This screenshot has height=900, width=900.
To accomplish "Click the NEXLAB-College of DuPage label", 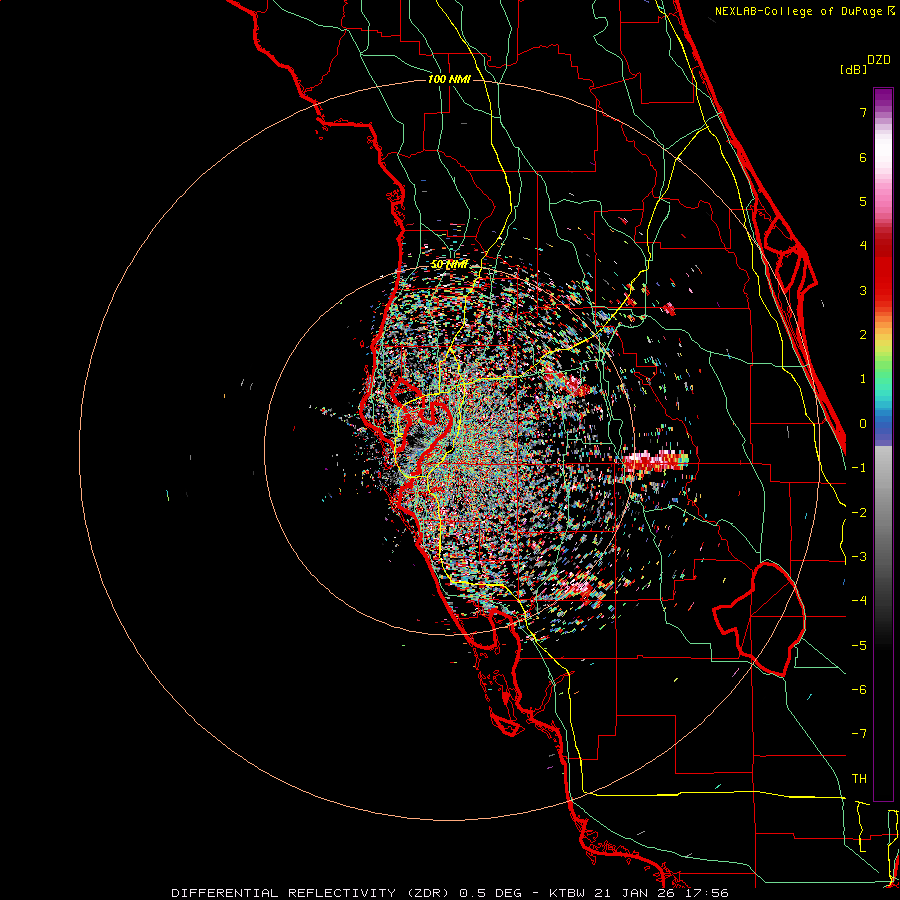I will point(798,11).
